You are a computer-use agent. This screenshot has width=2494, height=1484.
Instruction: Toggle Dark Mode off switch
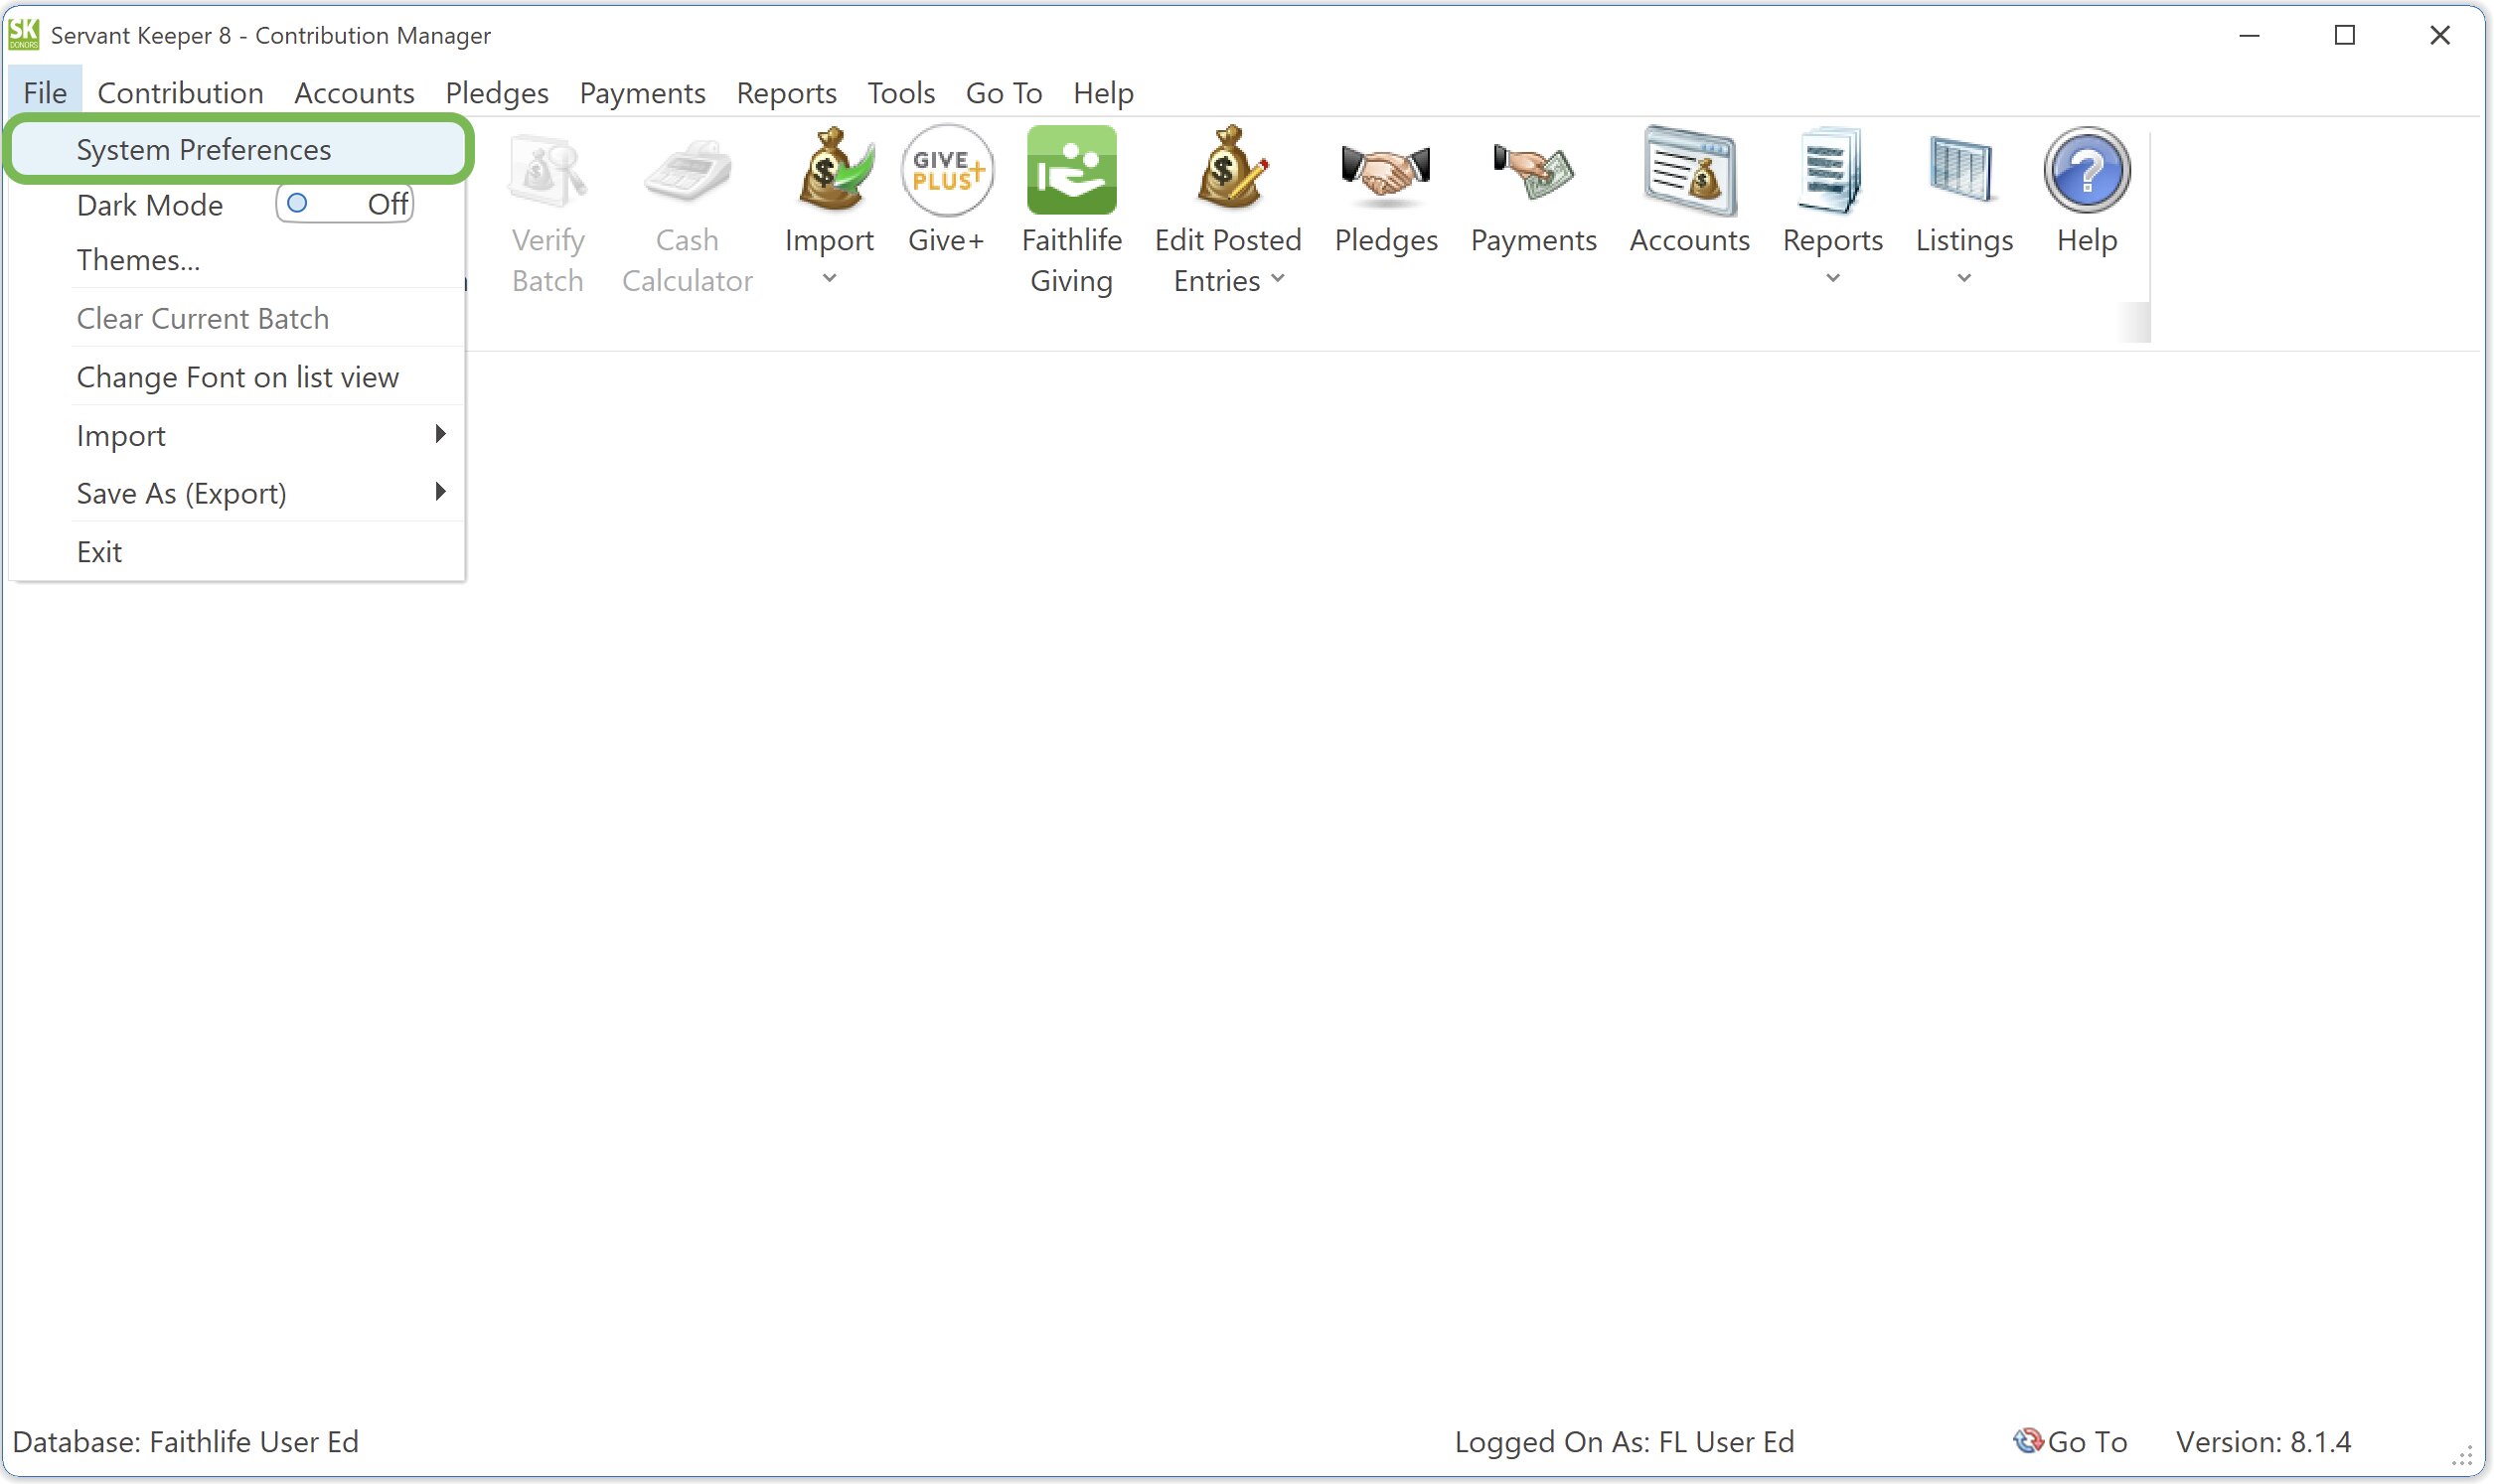(343, 203)
